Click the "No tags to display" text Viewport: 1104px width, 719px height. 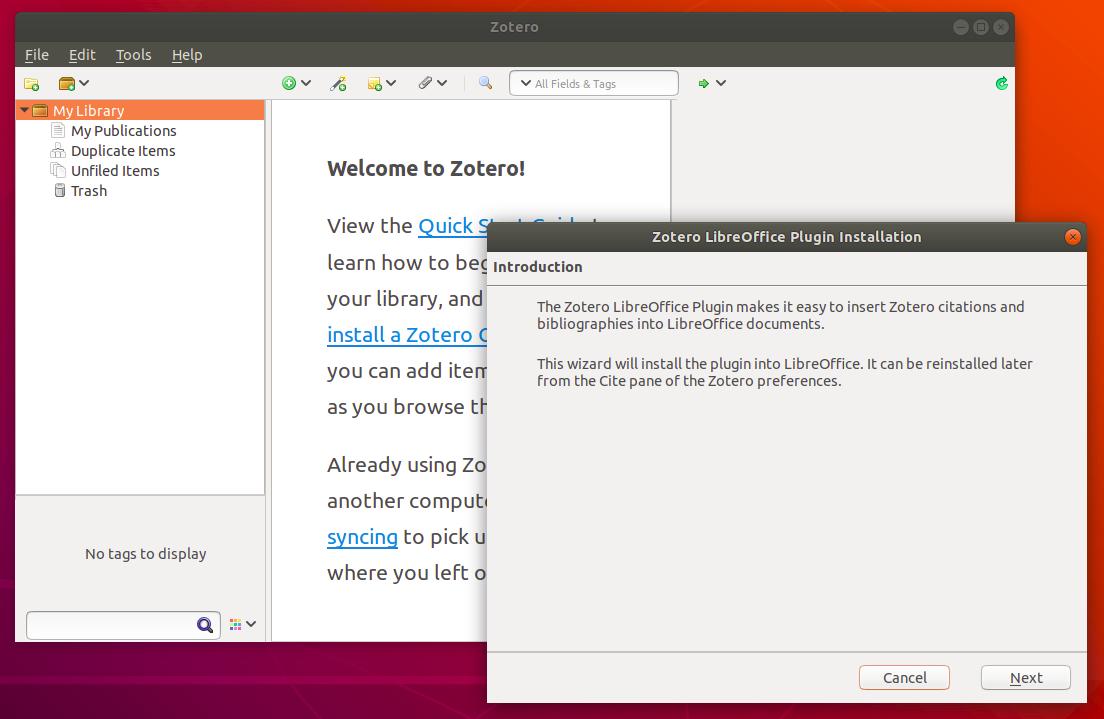146,554
